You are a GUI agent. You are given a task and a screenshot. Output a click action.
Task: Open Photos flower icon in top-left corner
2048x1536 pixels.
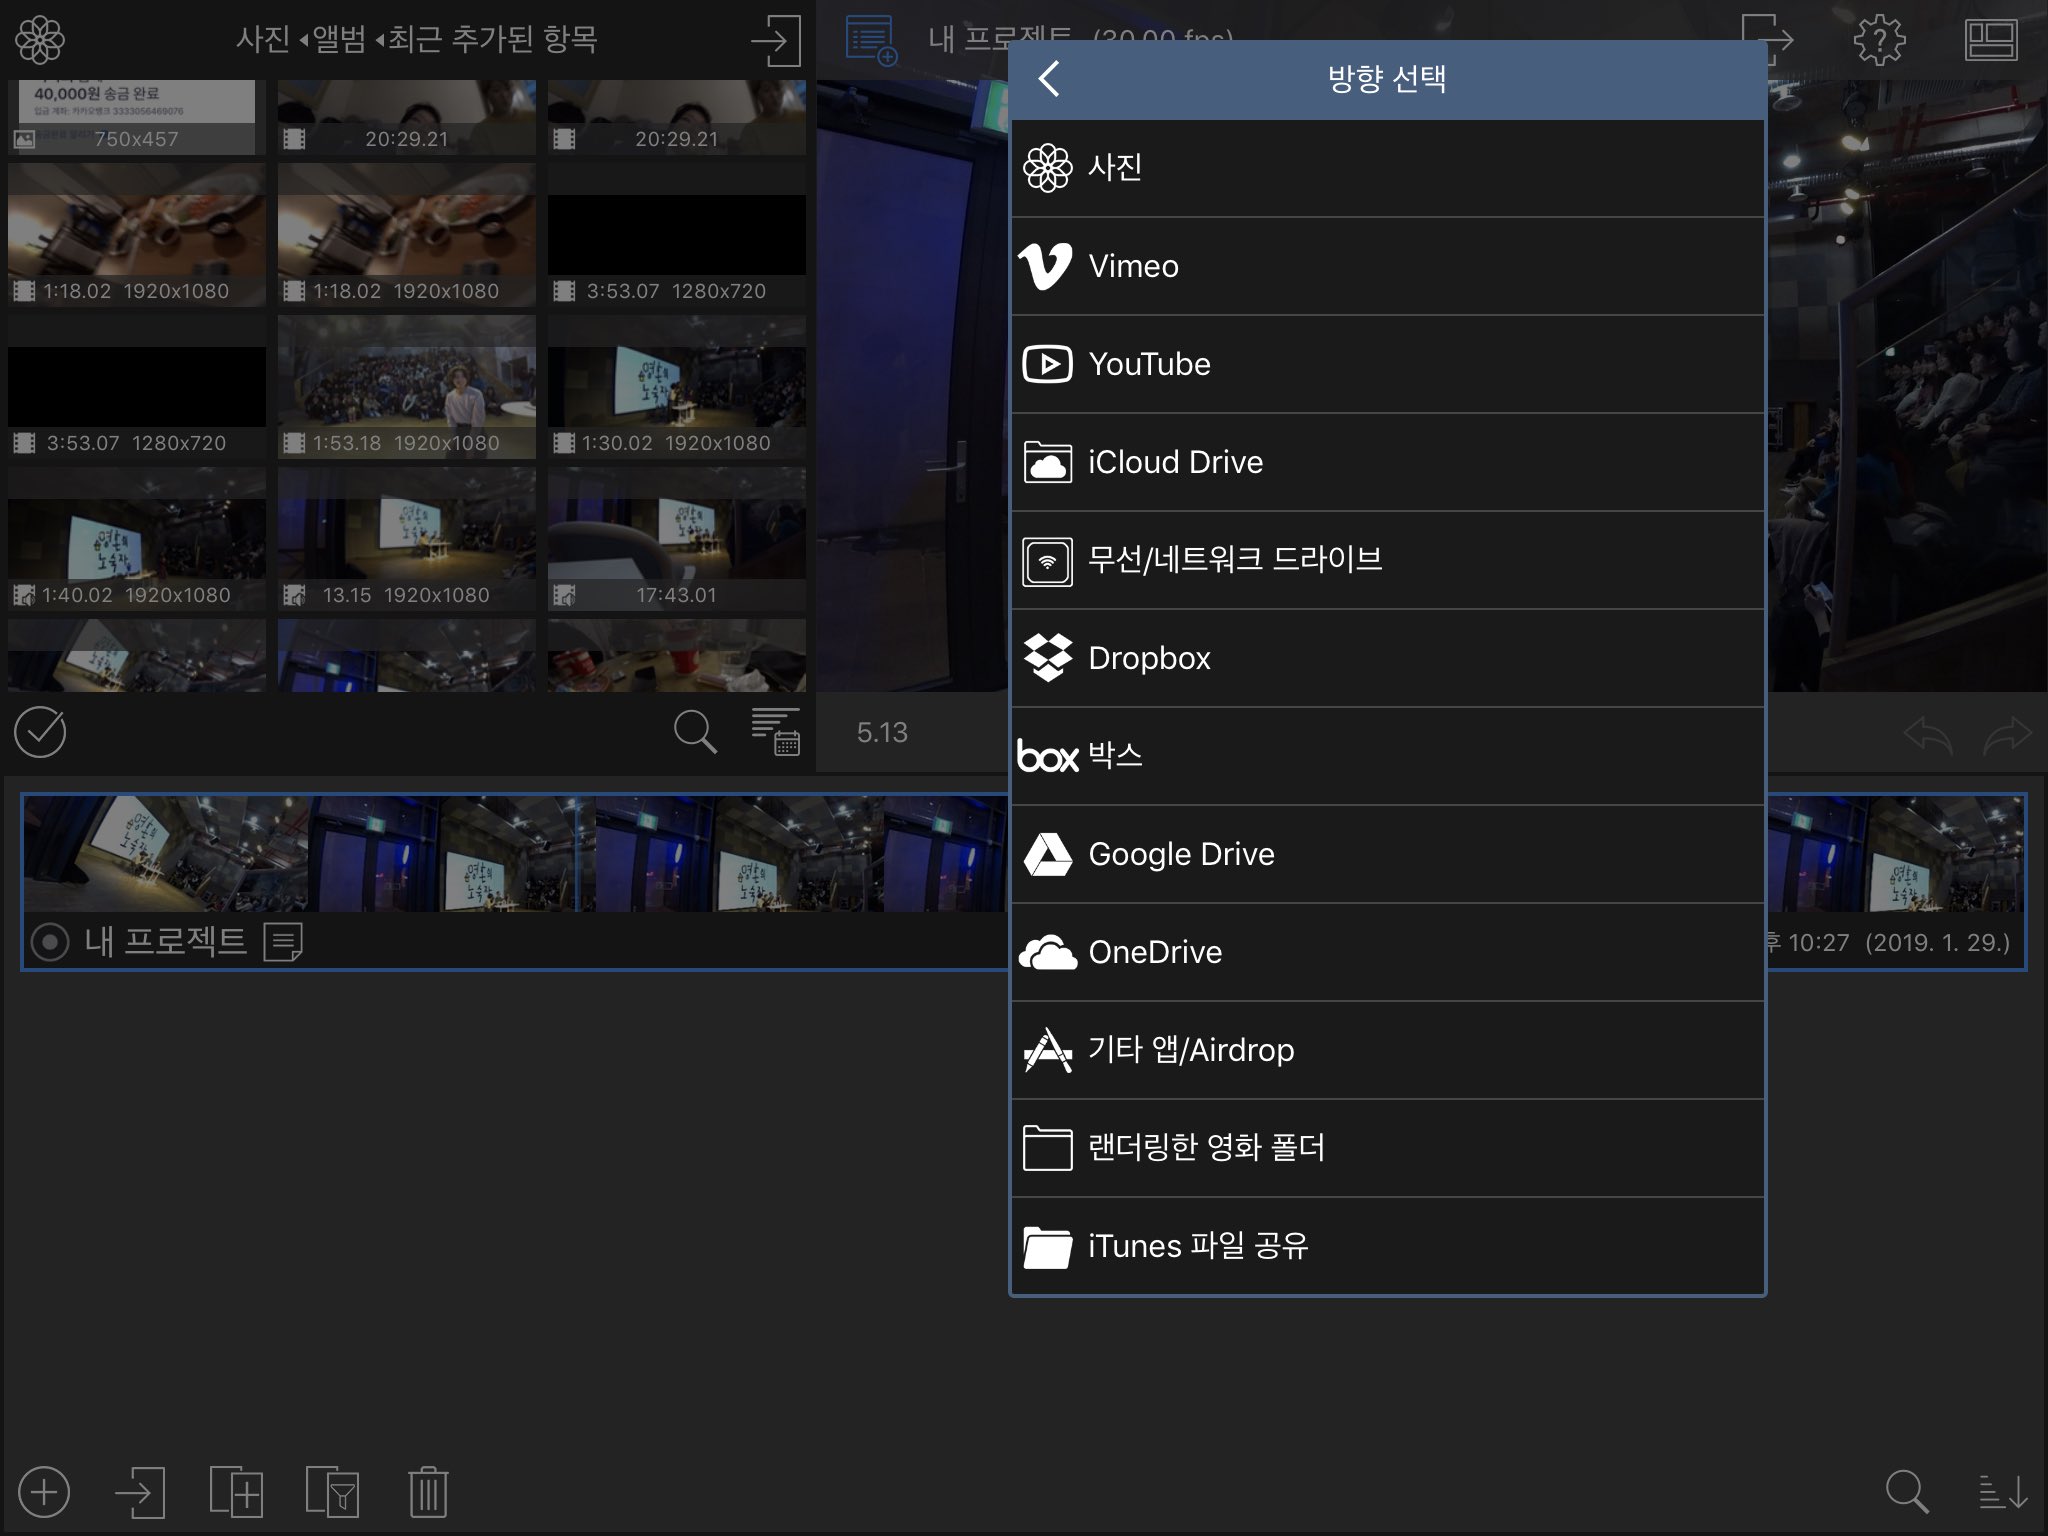pos(40,40)
